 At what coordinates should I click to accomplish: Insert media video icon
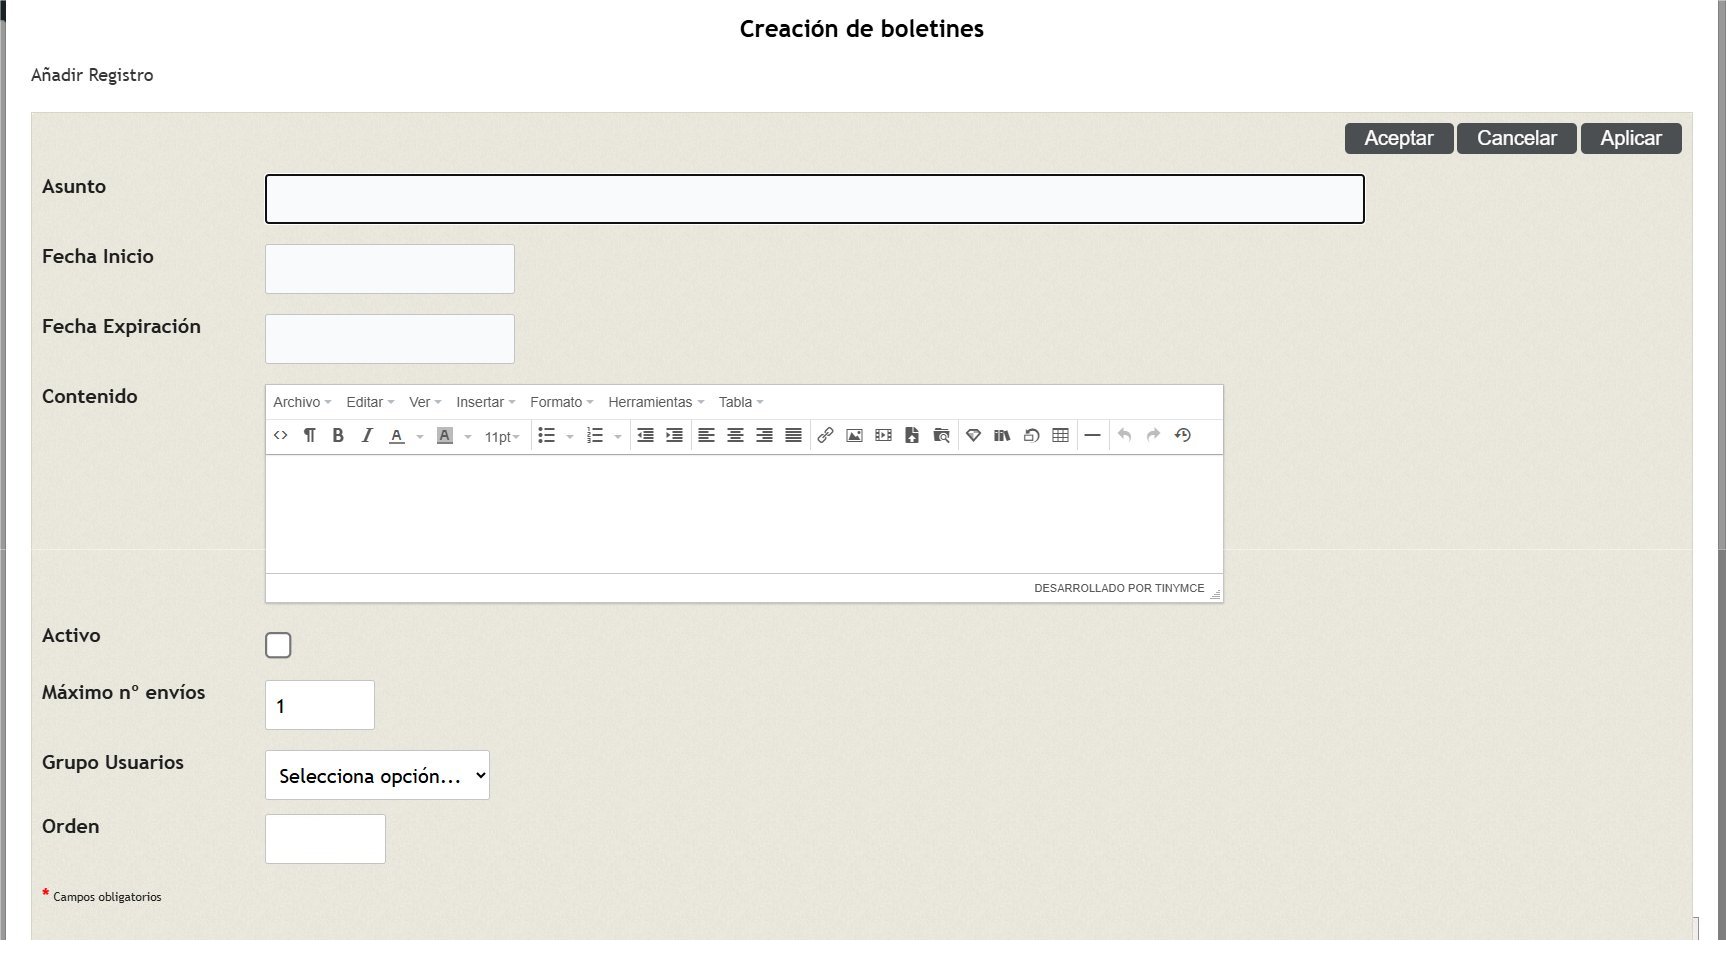(883, 435)
